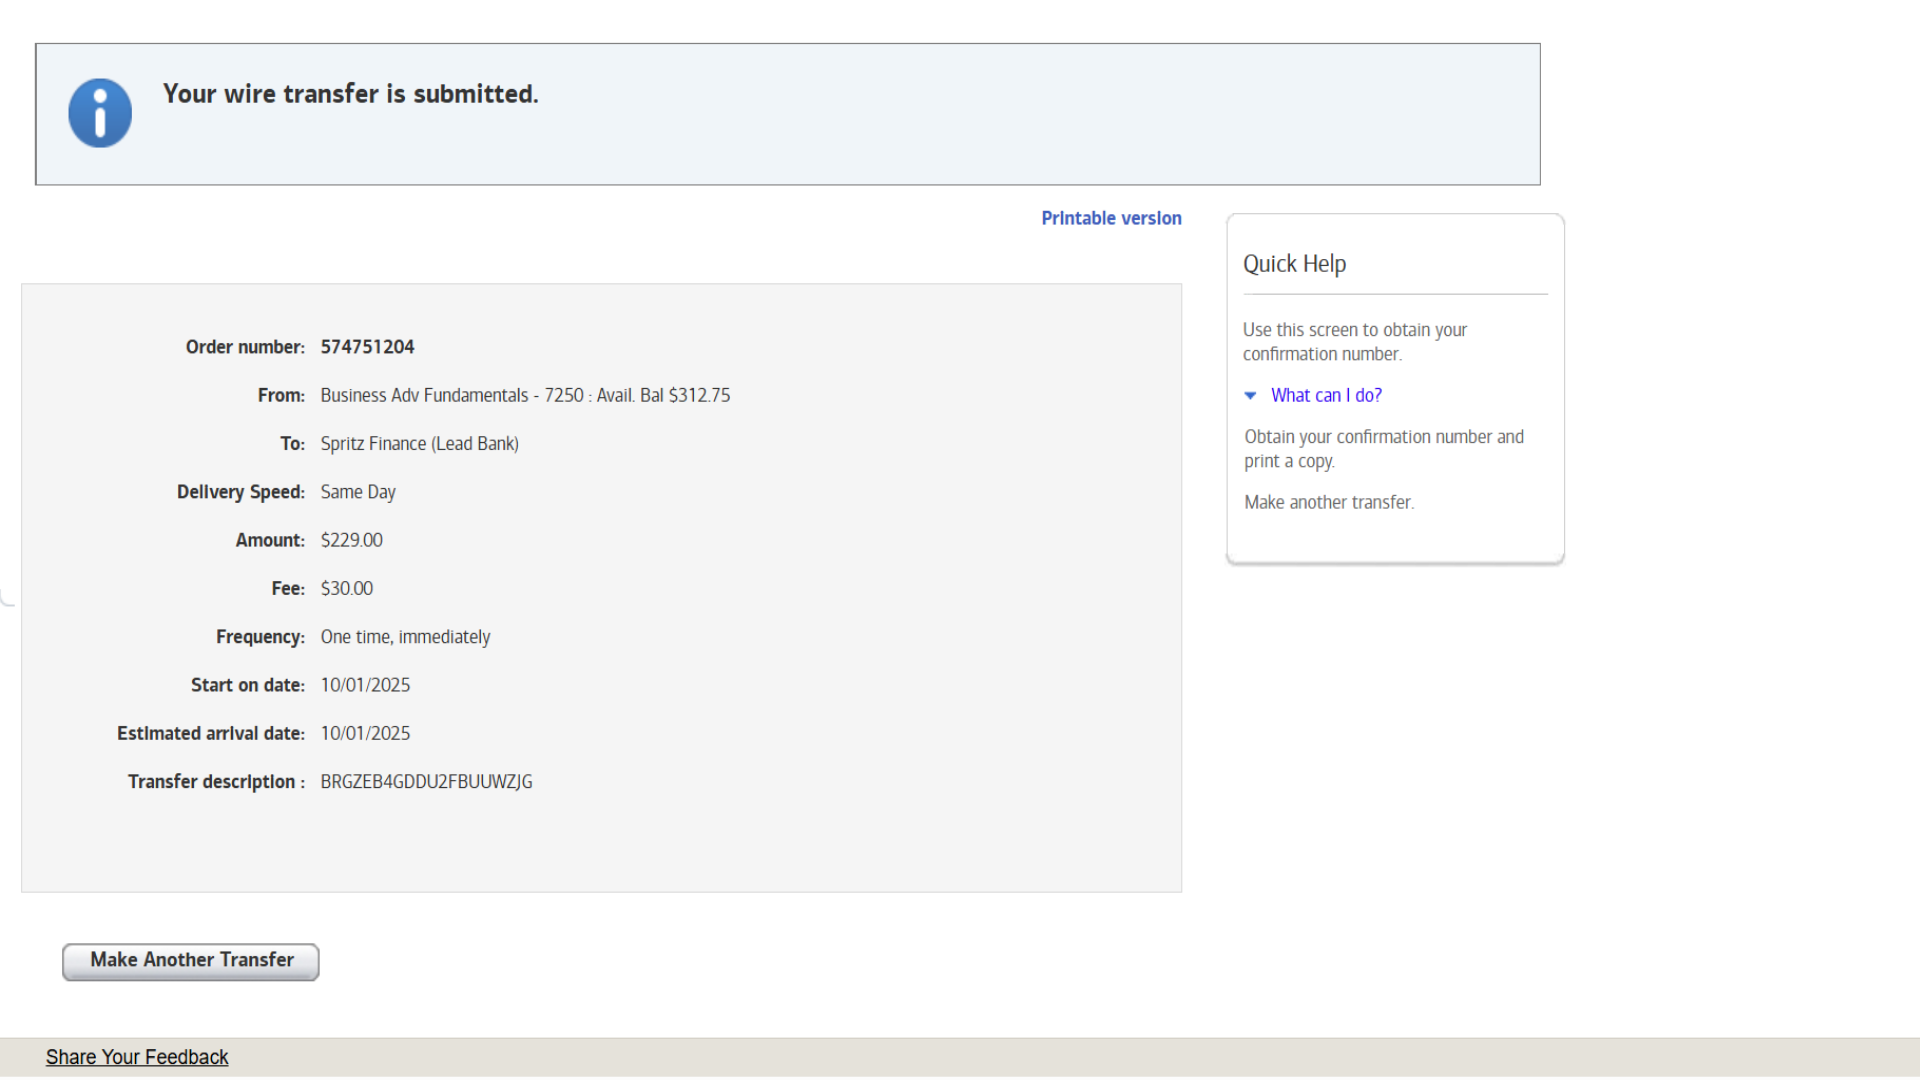Click the amount value $229.00
The height and width of the screenshot is (1080, 1920).
tap(351, 540)
